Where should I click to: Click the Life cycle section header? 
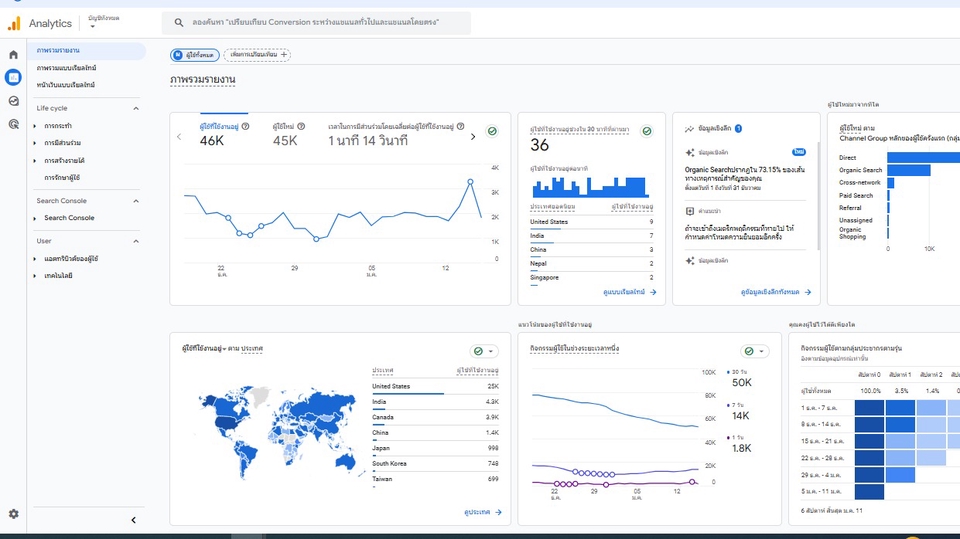pyautogui.click(x=88, y=108)
